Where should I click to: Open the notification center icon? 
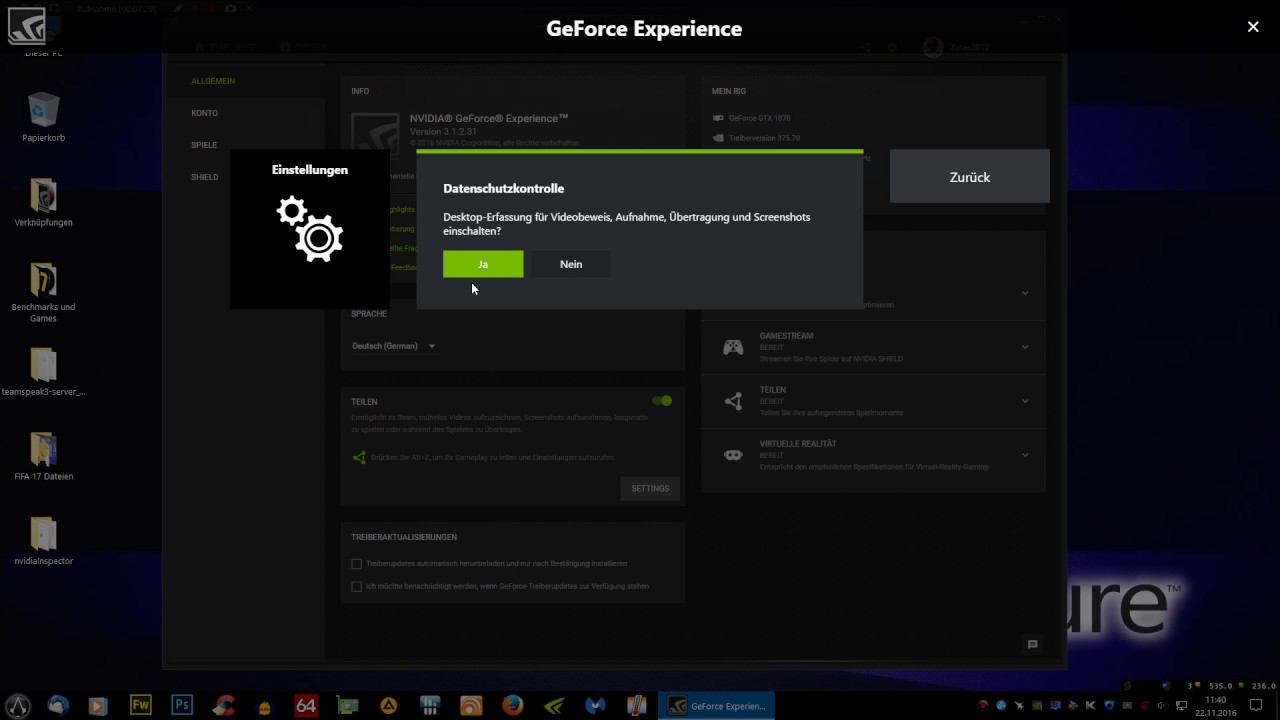(x=1257, y=705)
